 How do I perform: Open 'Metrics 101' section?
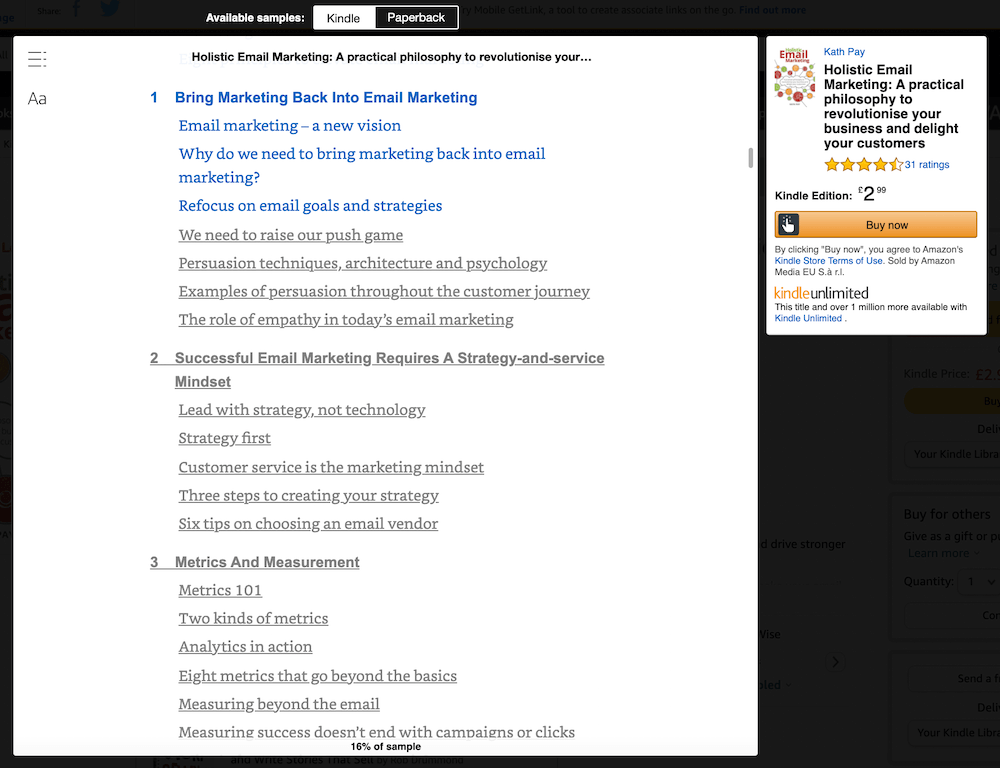pos(220,590)
